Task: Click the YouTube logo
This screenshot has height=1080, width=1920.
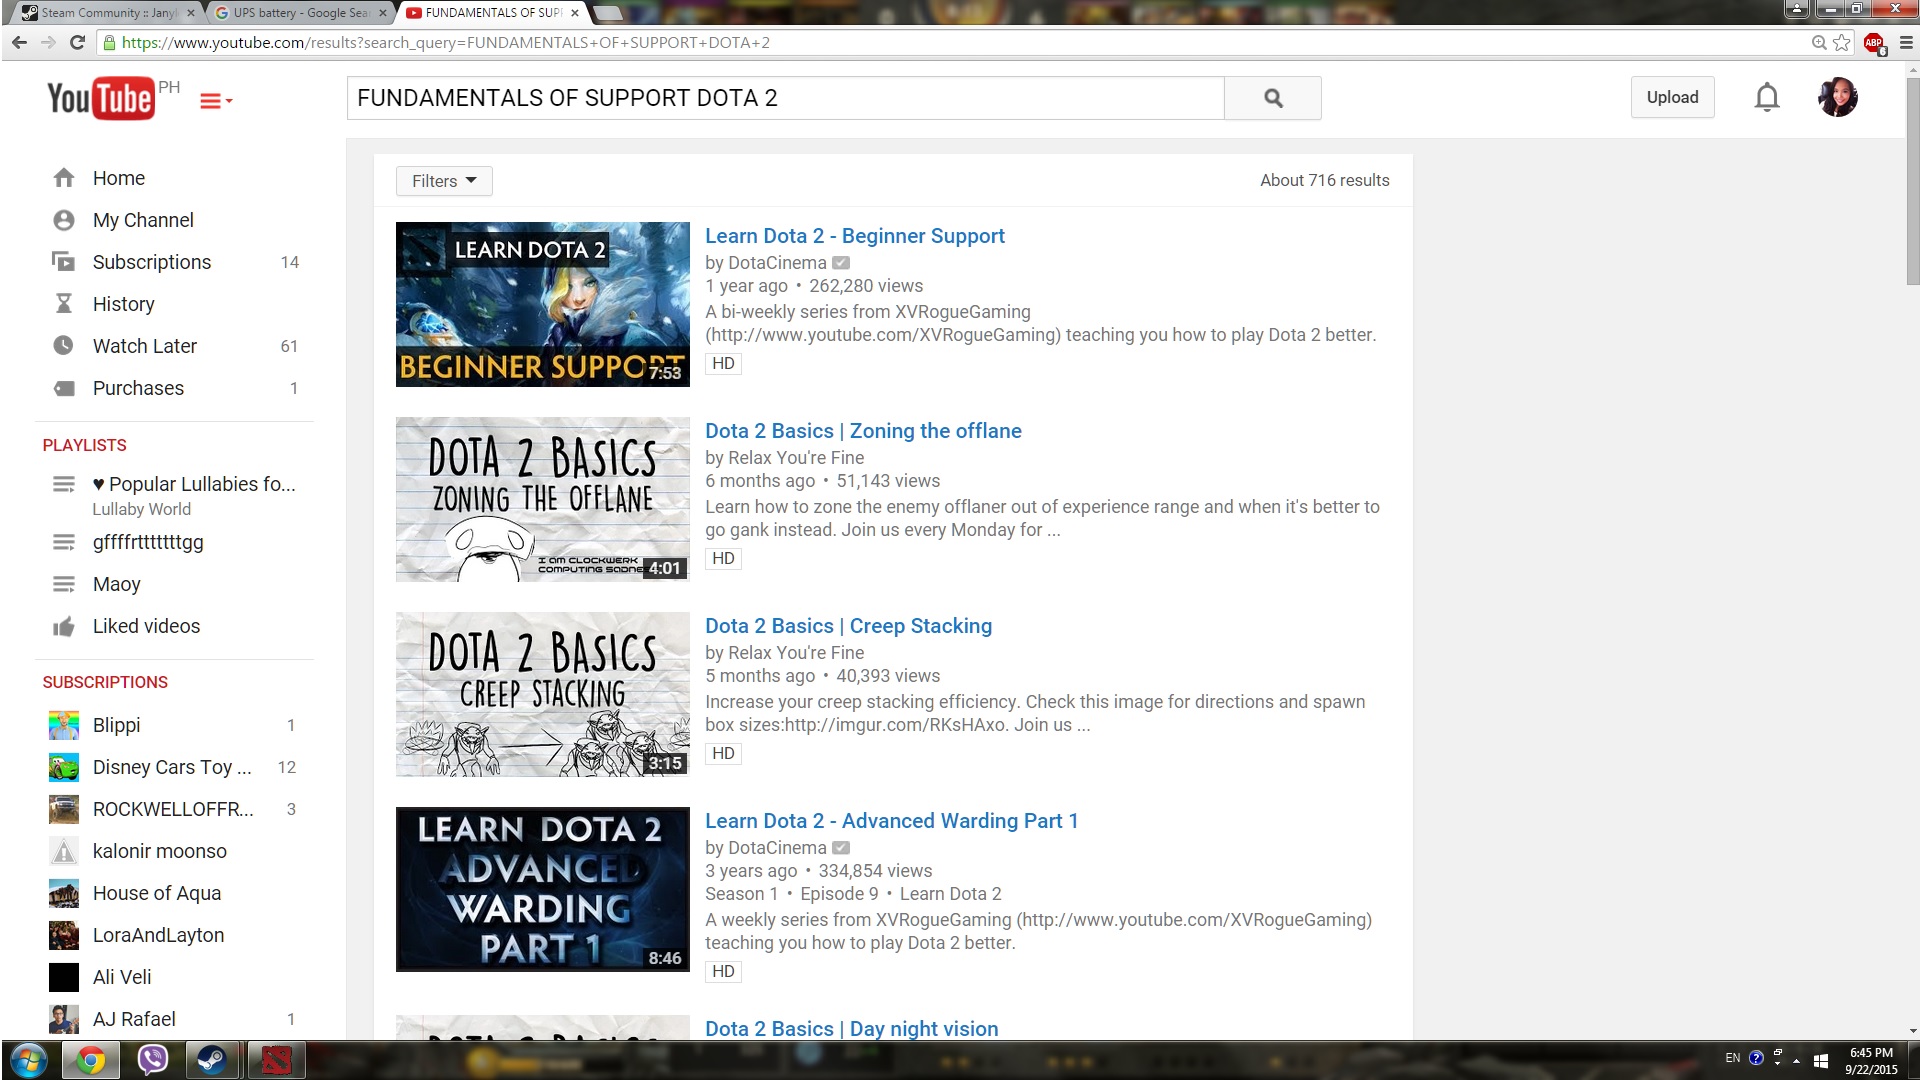Action: 101,98
